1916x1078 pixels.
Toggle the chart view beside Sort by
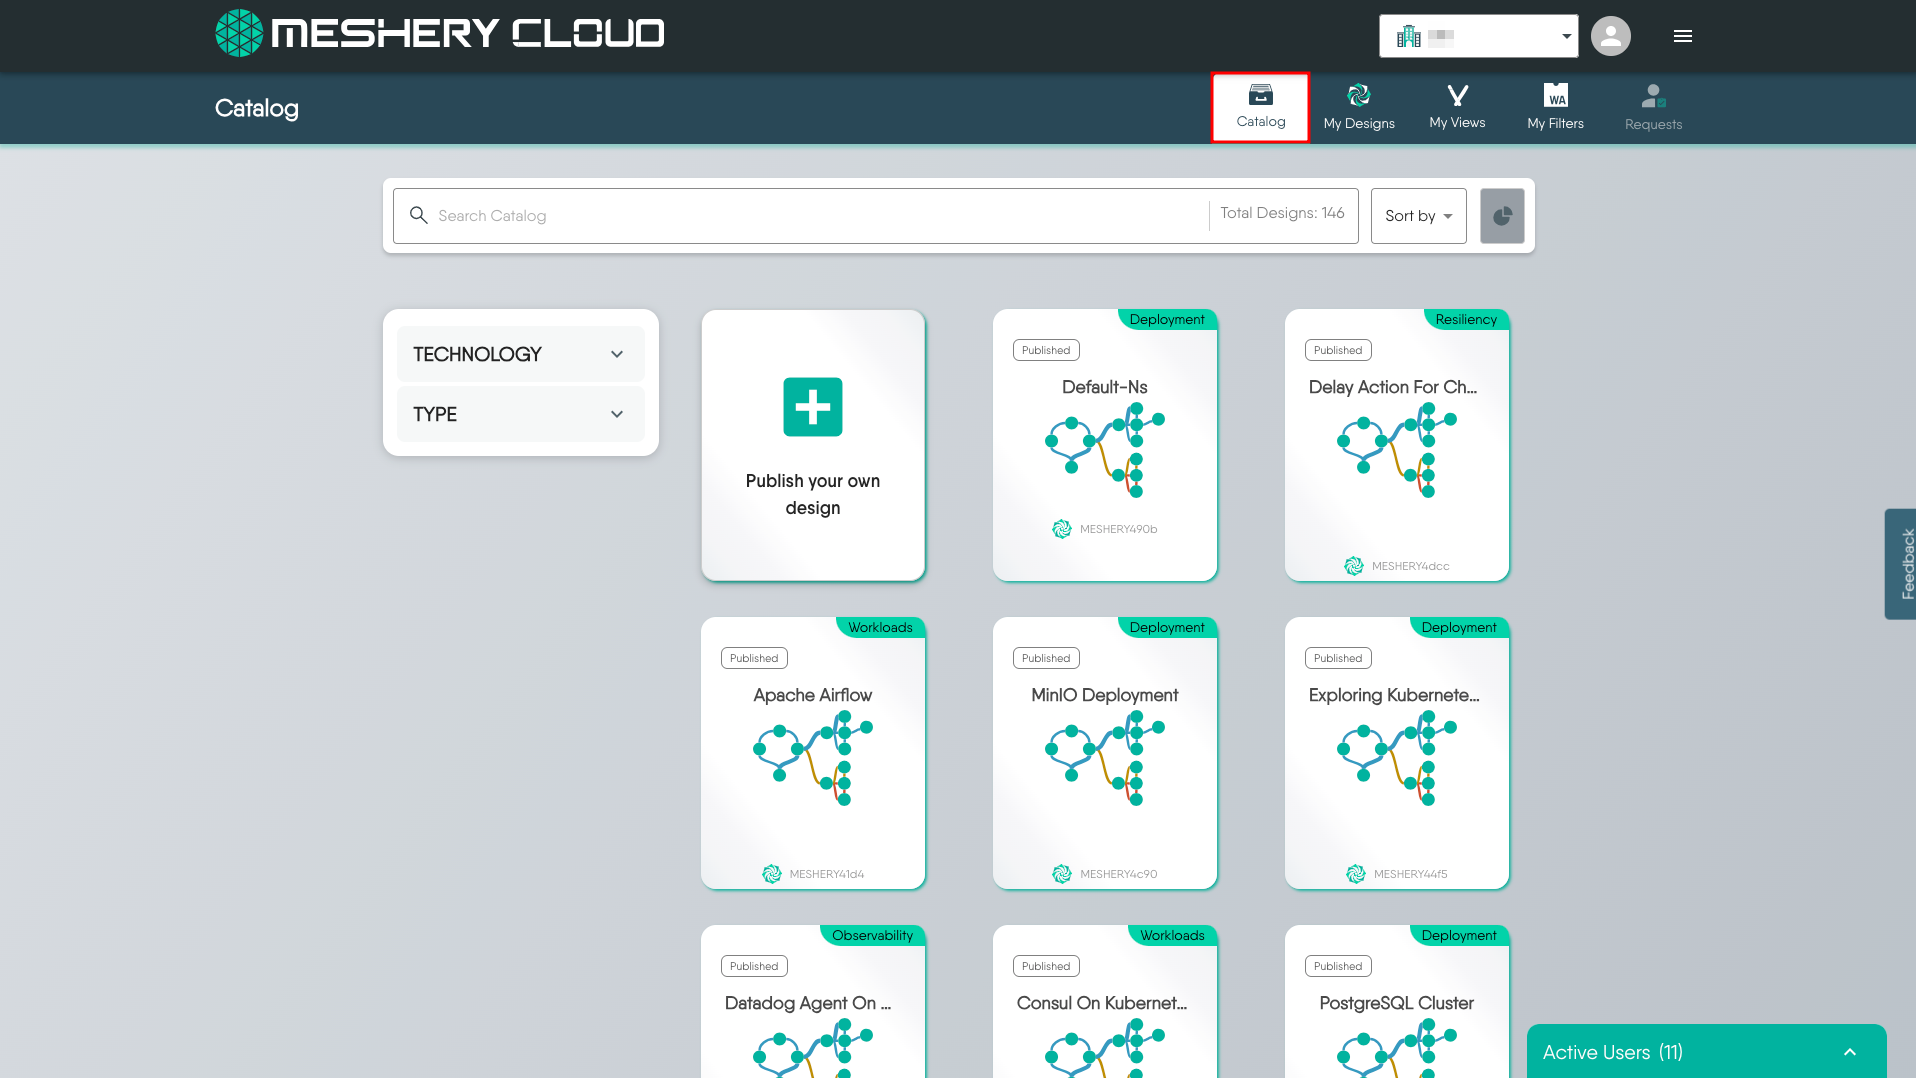point(1501,216)
